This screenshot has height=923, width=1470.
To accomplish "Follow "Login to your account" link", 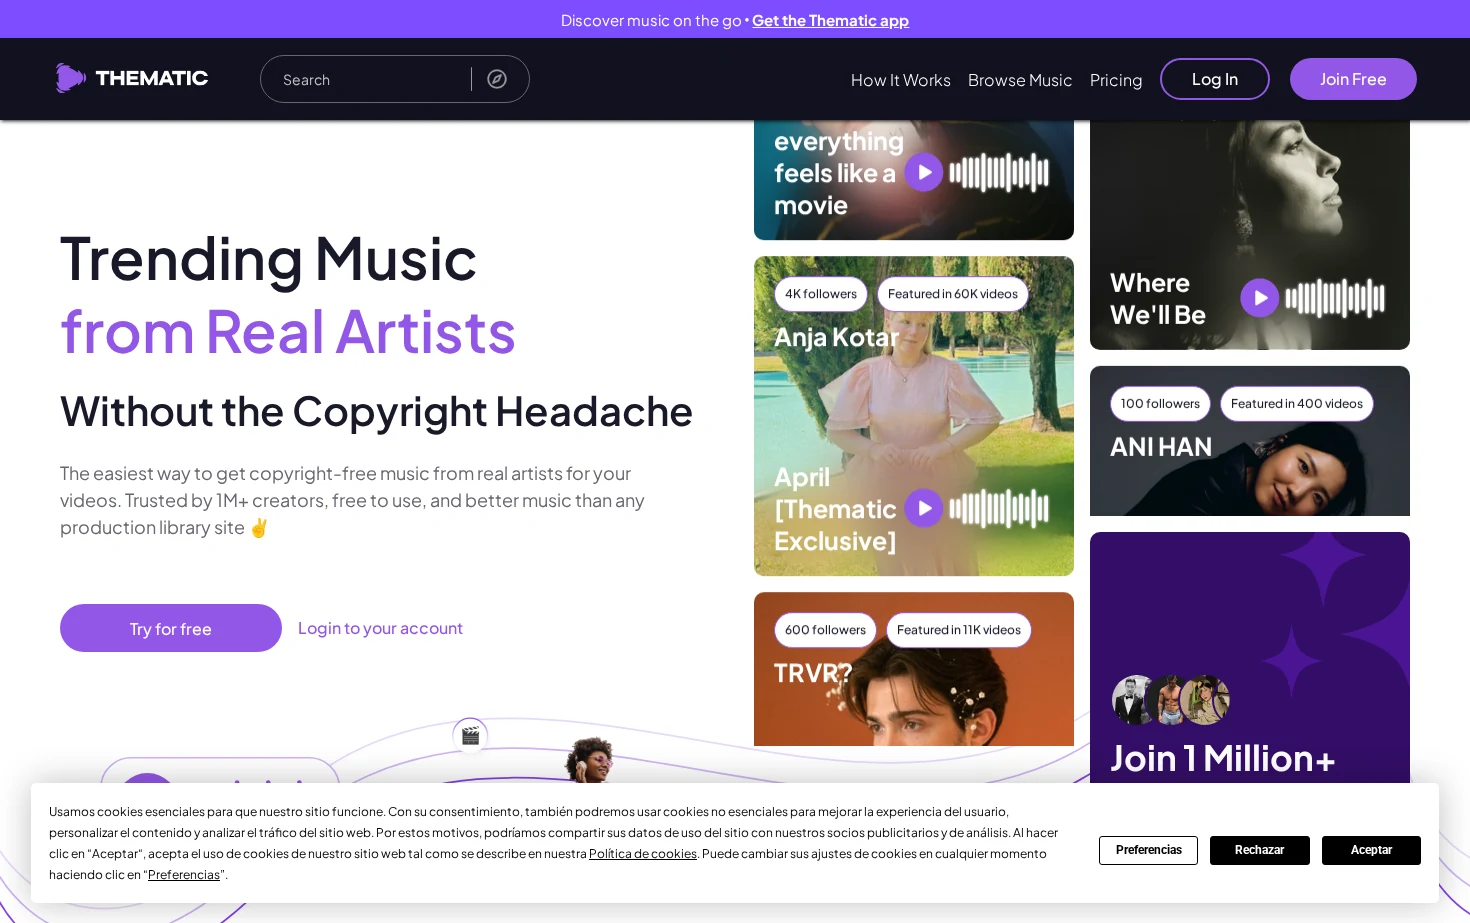I will [x=380, y=628].
